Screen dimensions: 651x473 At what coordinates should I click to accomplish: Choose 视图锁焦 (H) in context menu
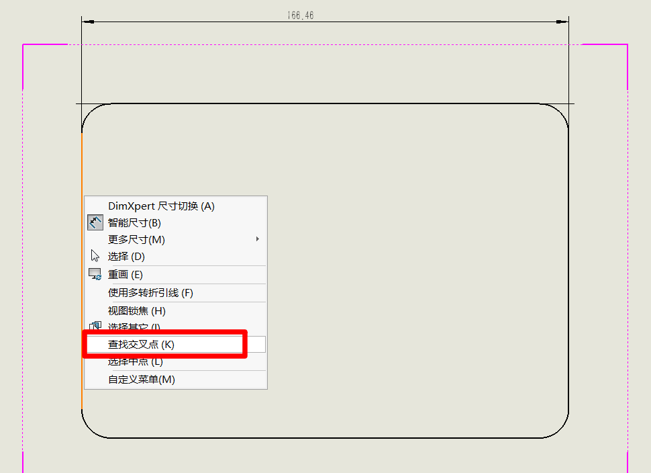[176, 311]
